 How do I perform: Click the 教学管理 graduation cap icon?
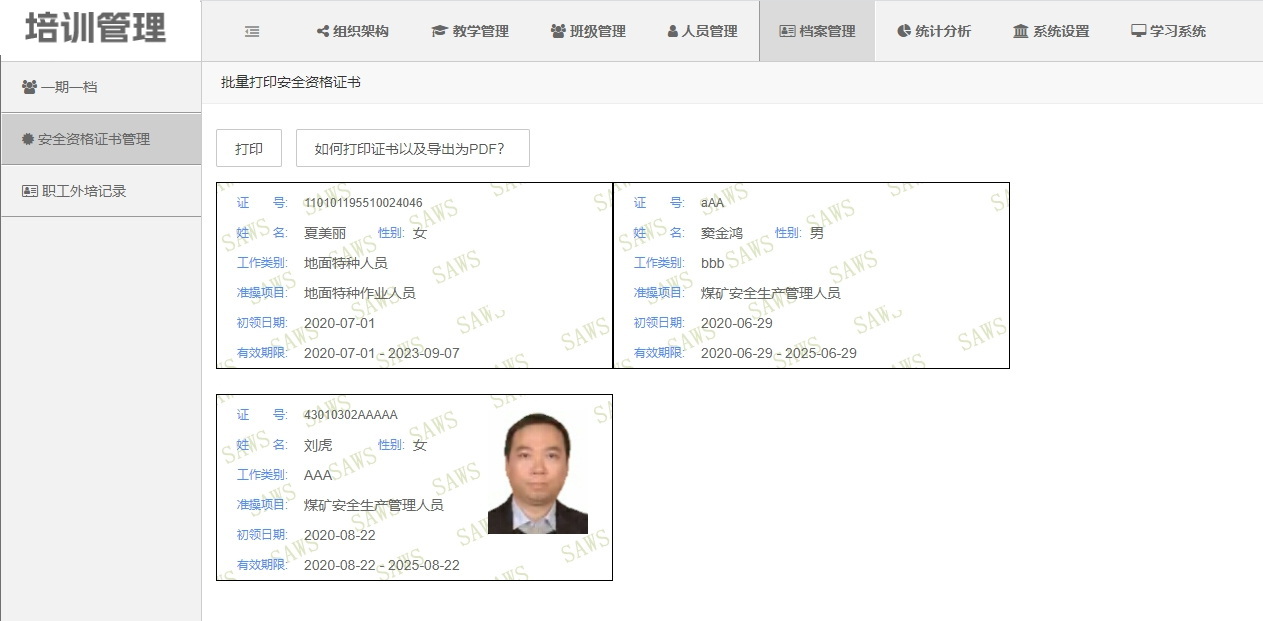coord(439,31)
